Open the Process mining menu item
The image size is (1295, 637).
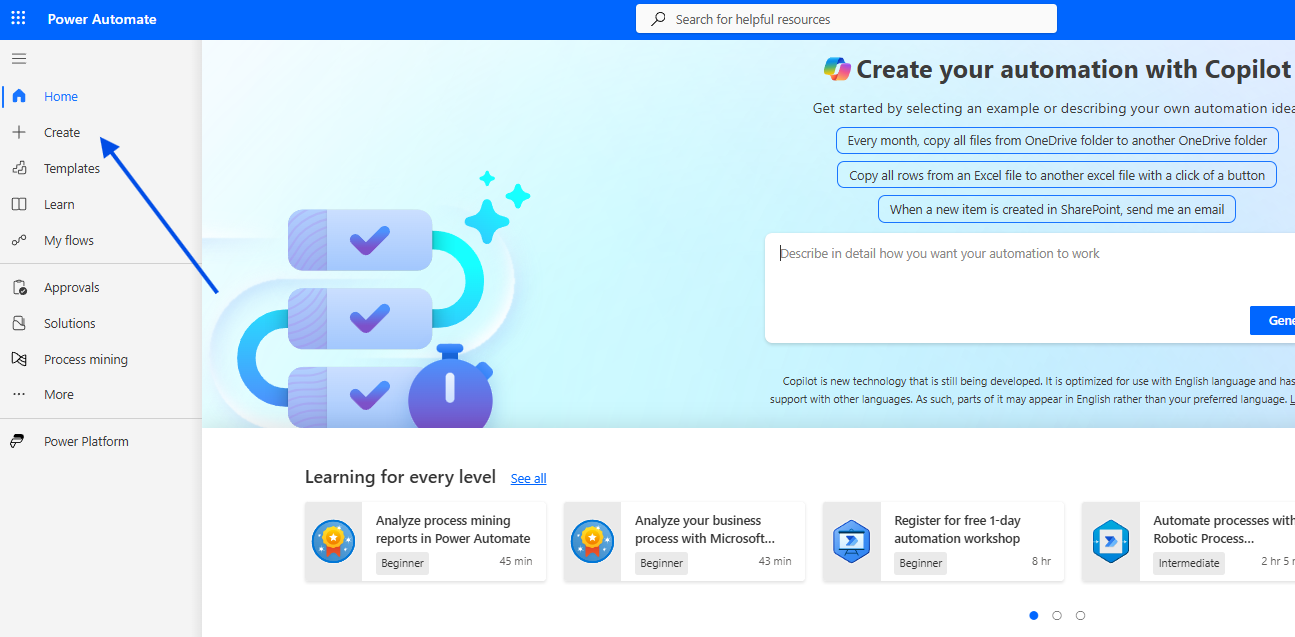85,360
